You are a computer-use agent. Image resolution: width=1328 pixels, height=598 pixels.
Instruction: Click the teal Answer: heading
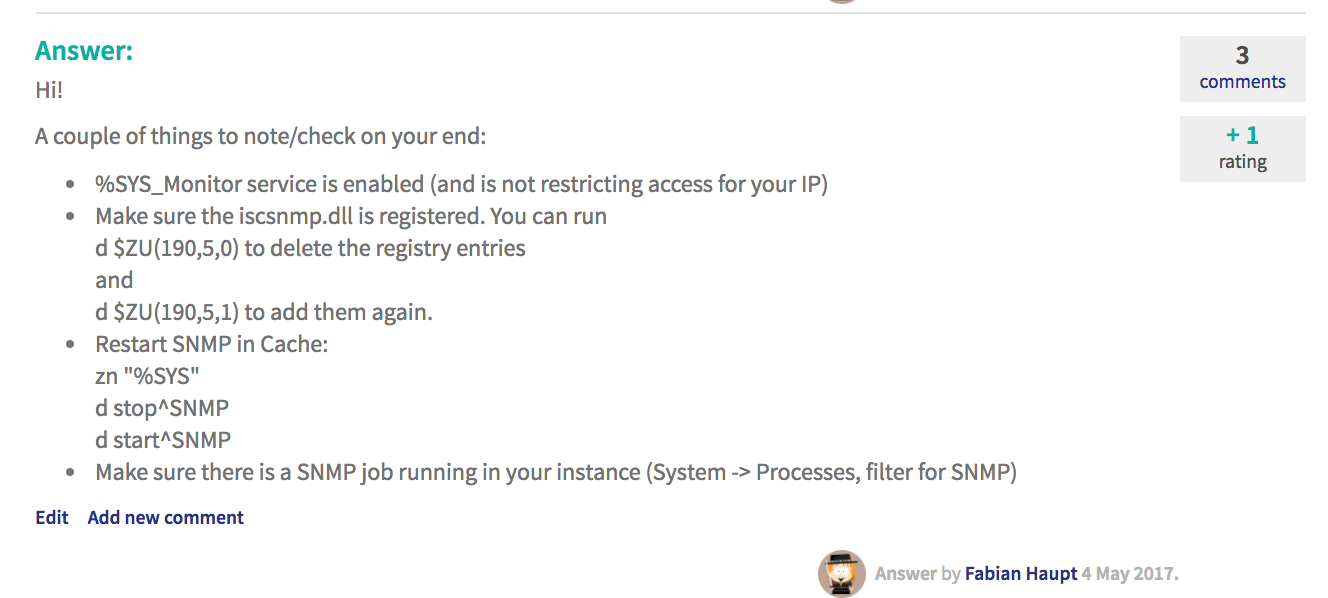(84, 51)
